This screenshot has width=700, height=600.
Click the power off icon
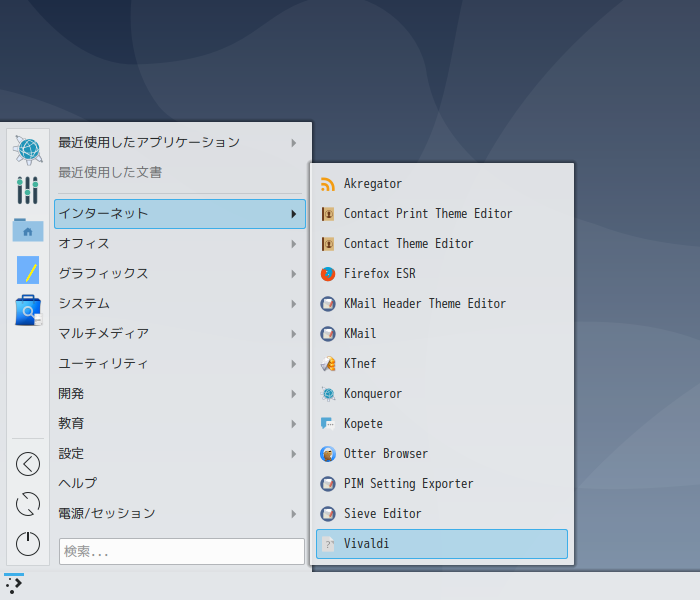(x=28, y=544)
